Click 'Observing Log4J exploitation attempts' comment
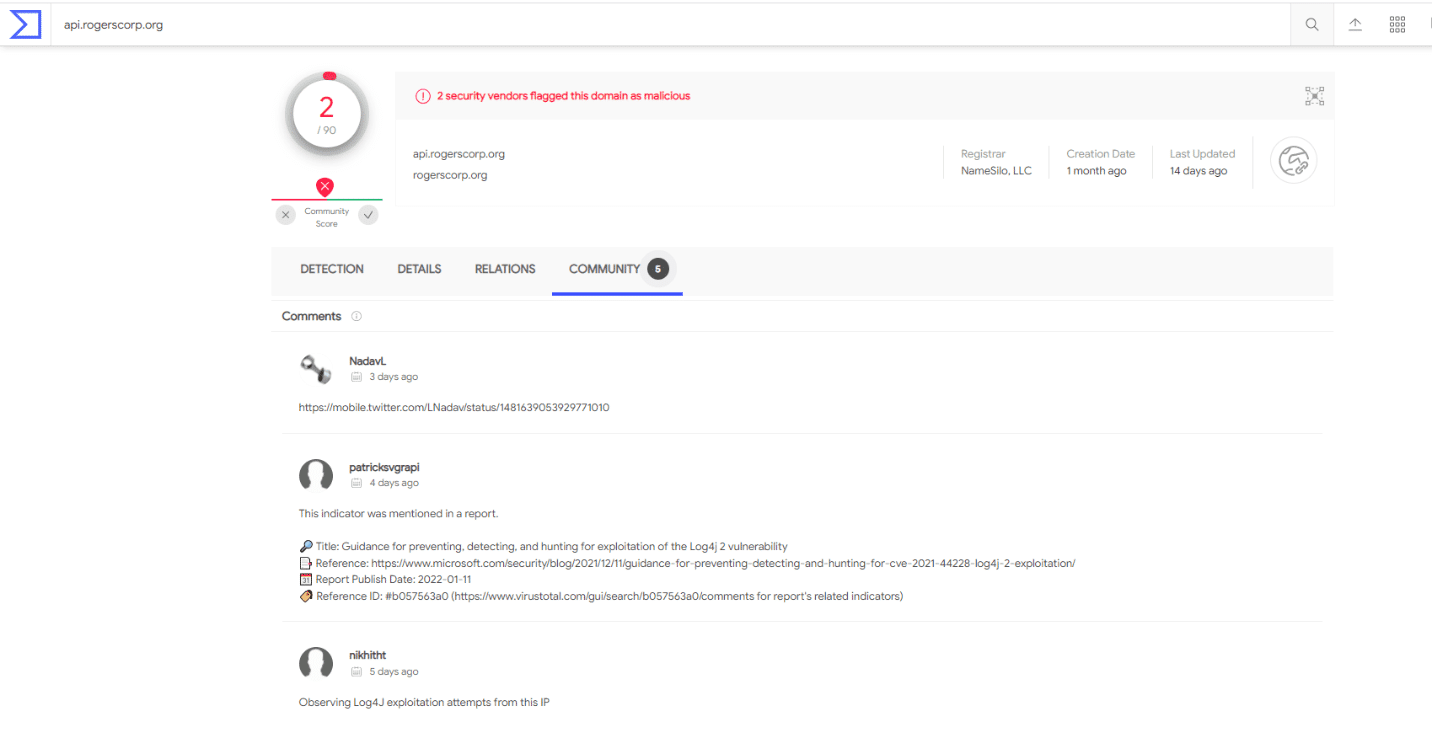The height and width of the screenshot is (738, 1432). click(424, 702)
